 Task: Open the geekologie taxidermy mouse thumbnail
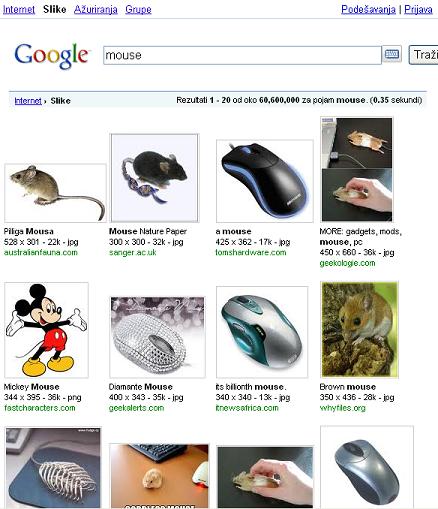(357, 169)
